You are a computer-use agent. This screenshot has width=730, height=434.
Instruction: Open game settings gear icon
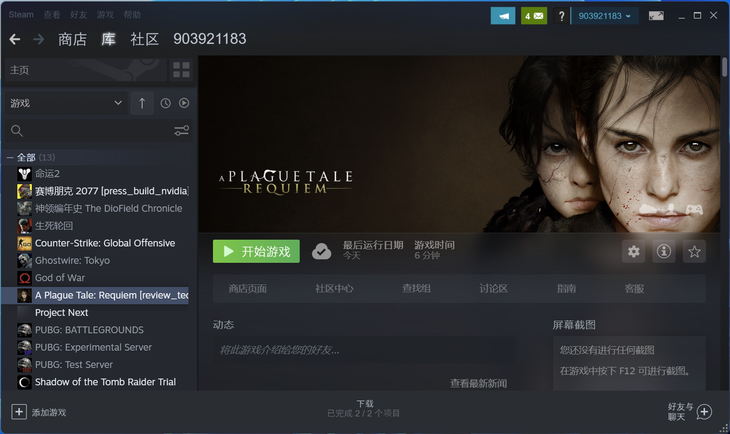pos(634,251)
